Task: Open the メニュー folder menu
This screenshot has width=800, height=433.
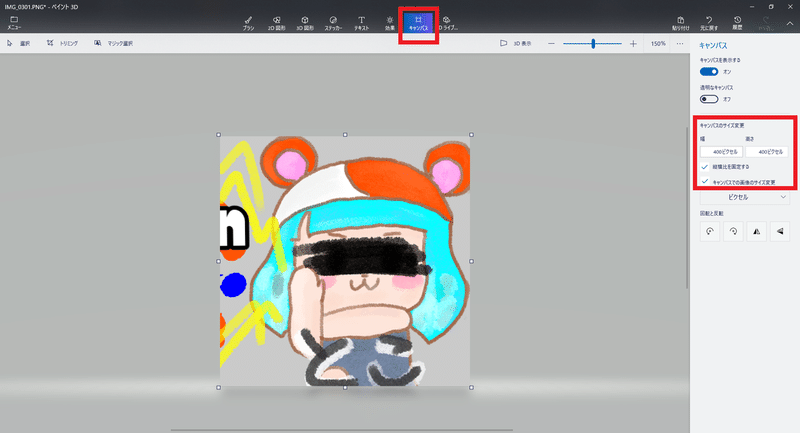Action: pyautogui.click(x=14, y=23)
